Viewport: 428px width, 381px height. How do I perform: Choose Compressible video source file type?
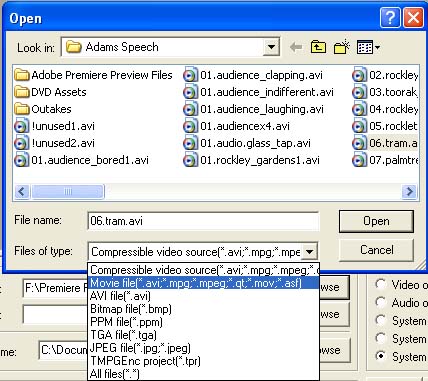pos(203,270)
